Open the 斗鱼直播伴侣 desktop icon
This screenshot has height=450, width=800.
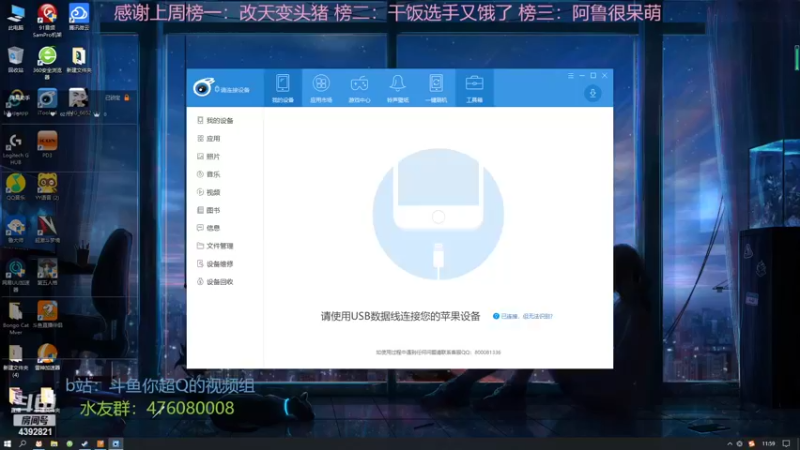[47, 314]
